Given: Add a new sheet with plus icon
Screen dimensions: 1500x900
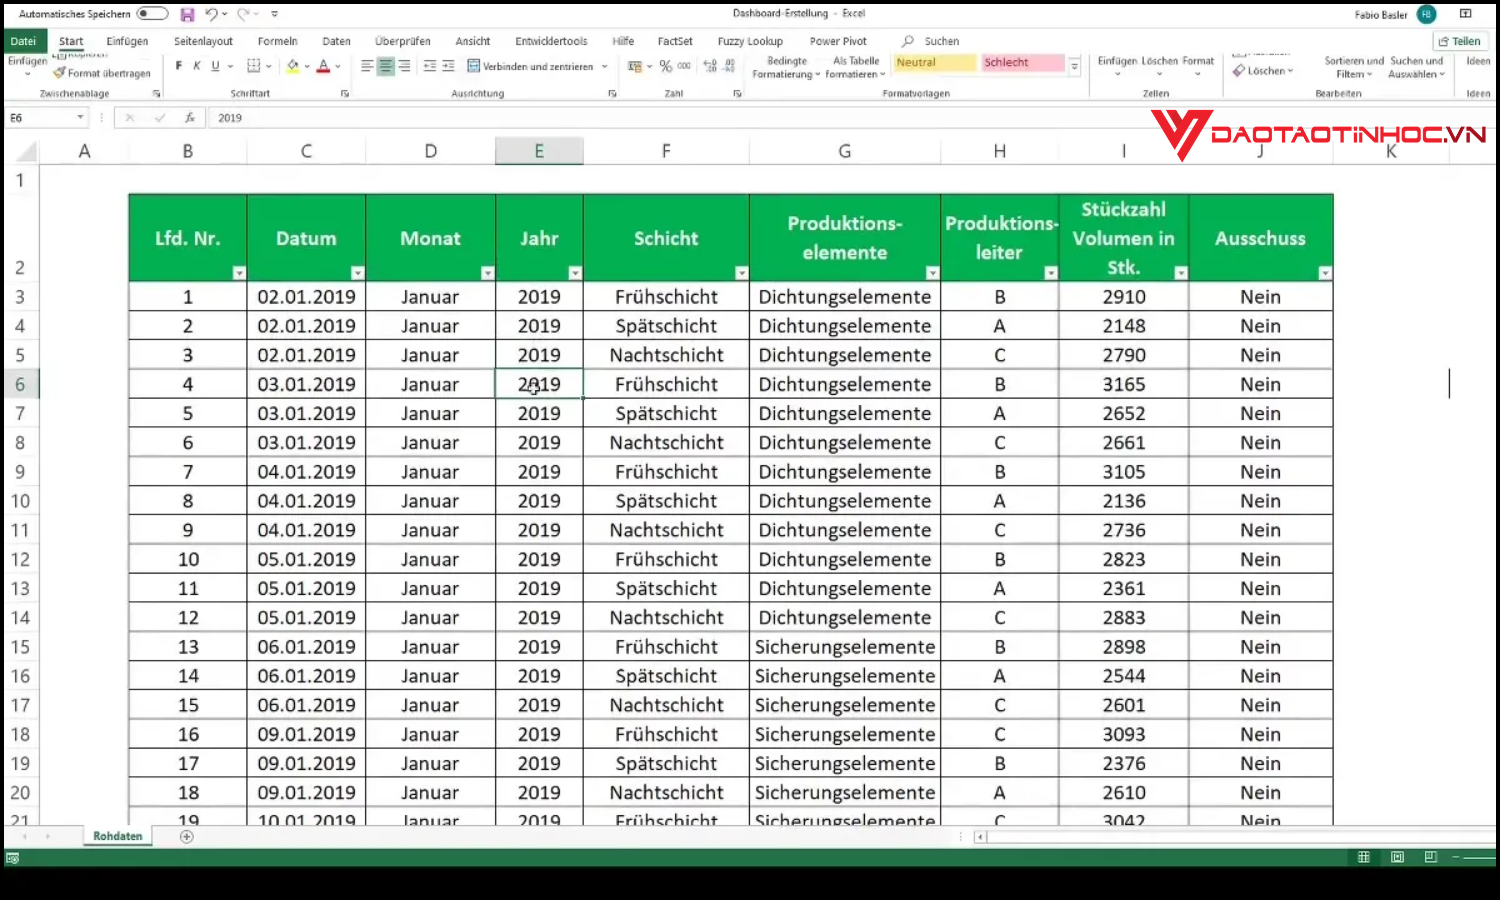Looking at the screenshot, I should [186, 836].
